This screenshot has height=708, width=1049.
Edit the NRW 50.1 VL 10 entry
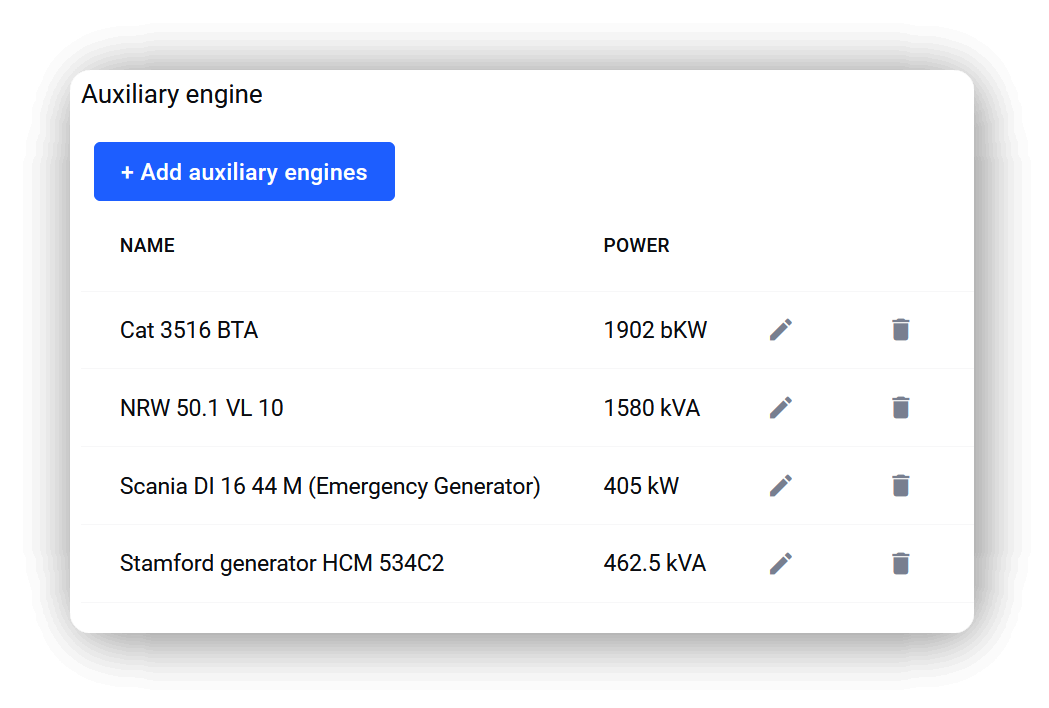tap(781, 408)
